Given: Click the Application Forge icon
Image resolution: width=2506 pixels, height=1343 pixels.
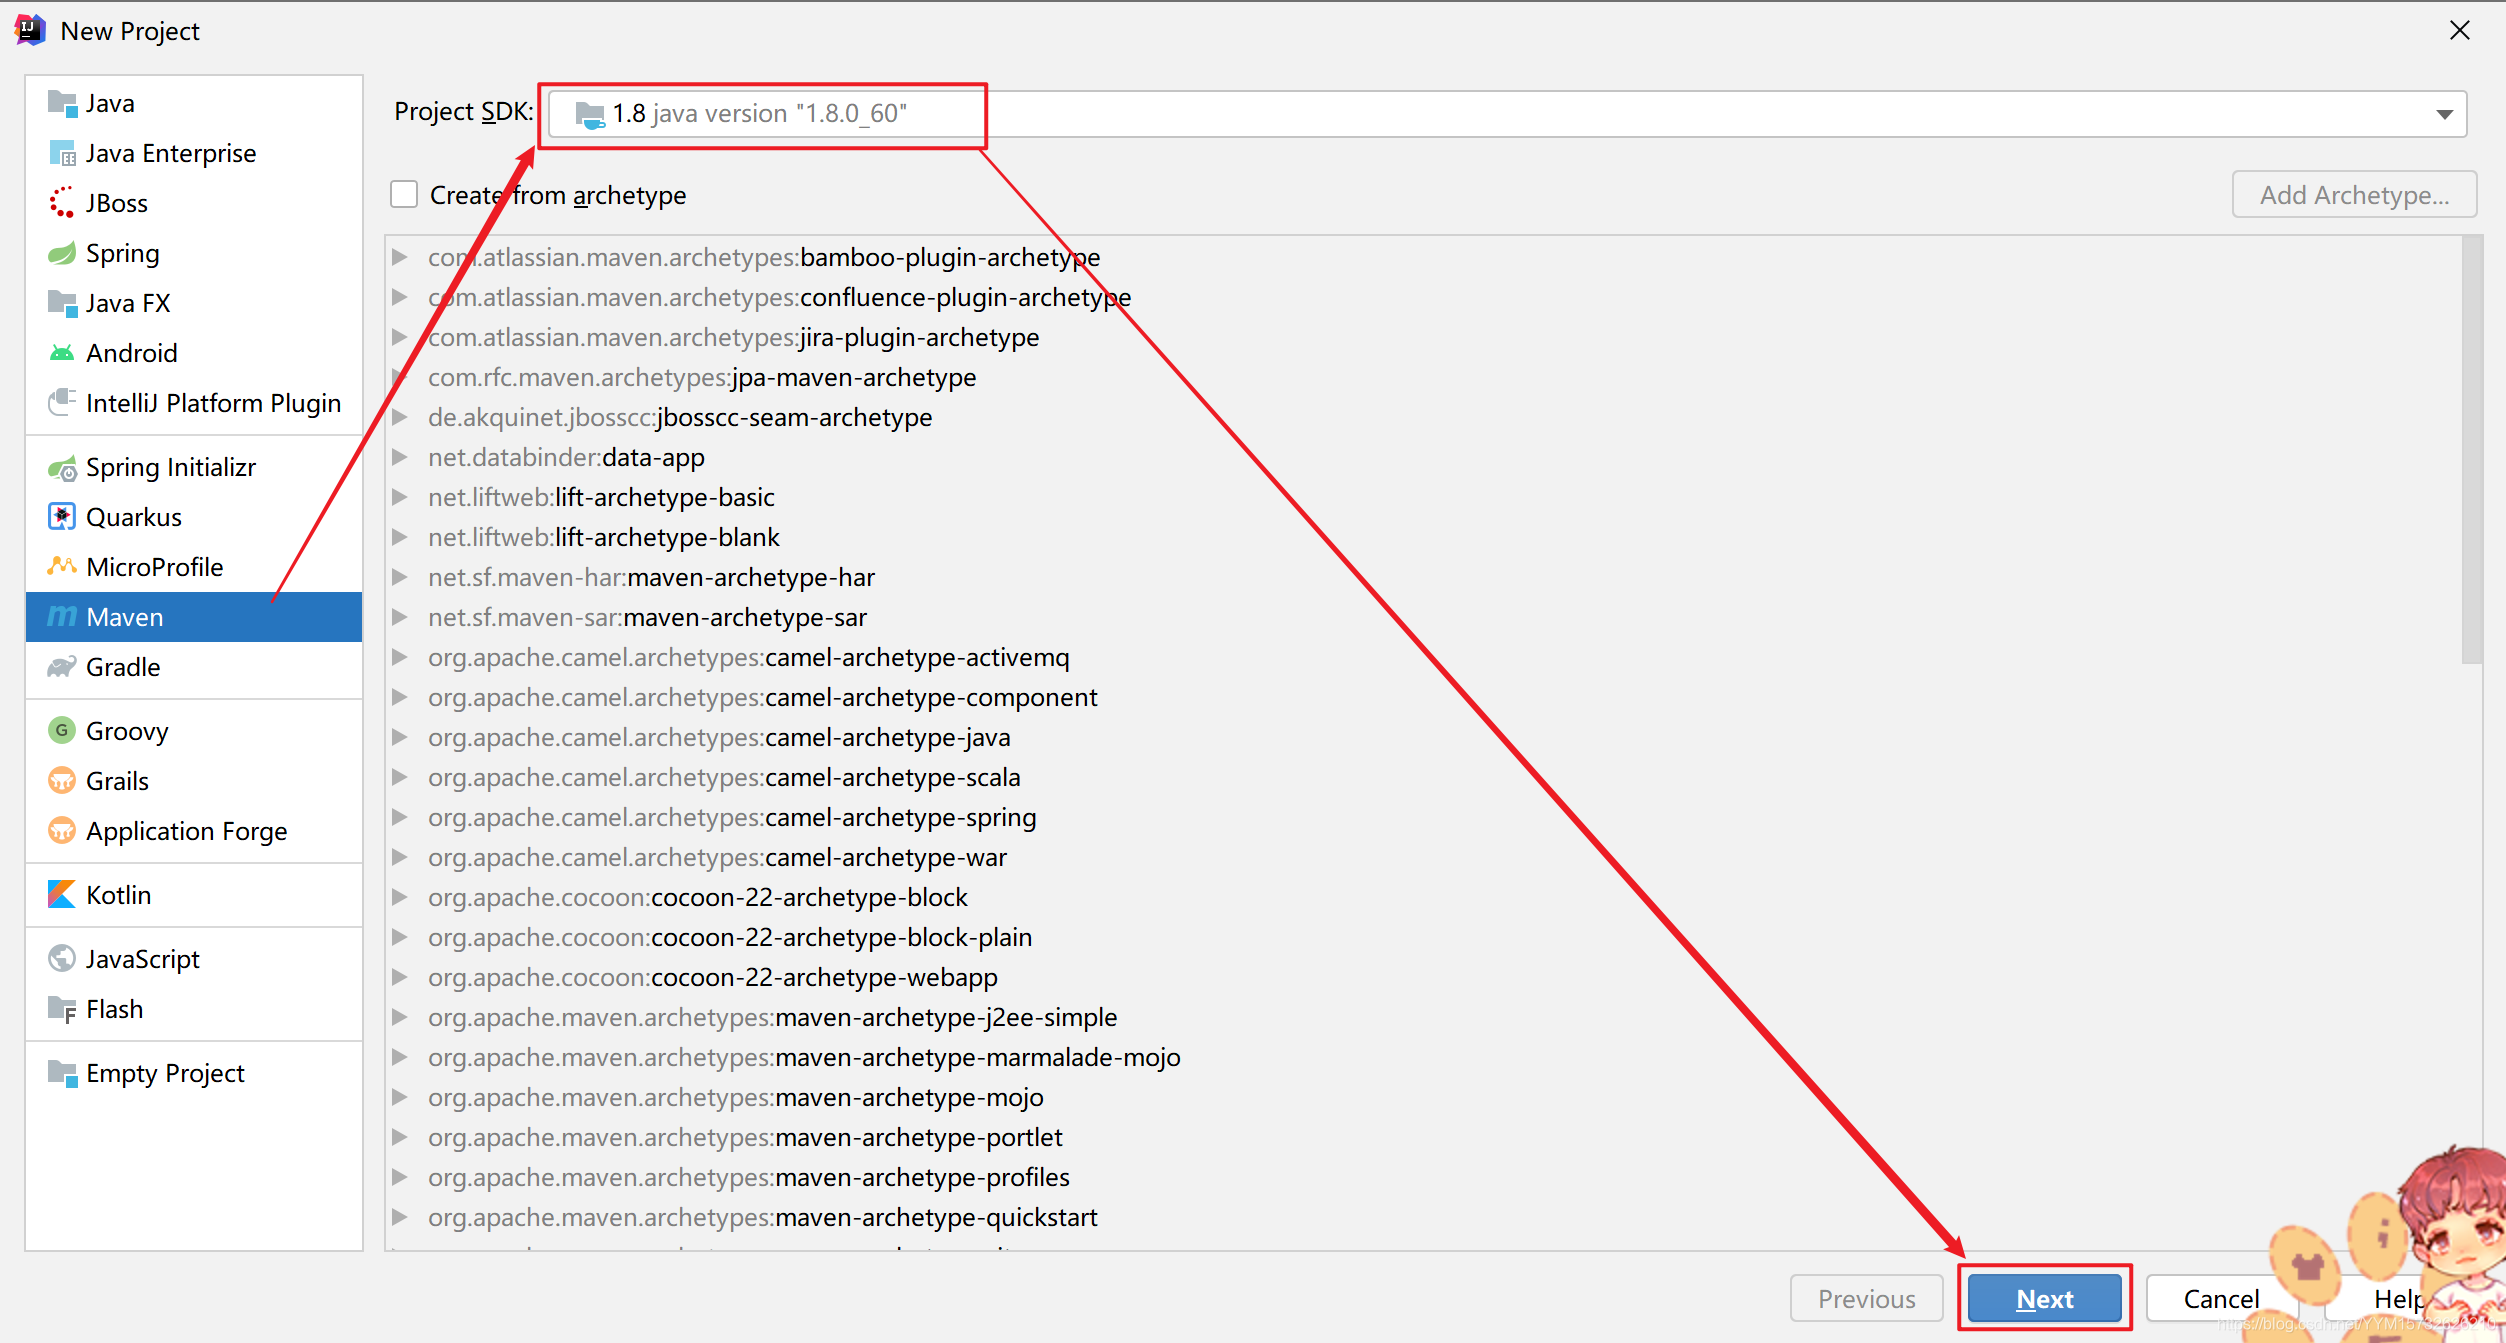Looking at the screenshot, I should pos(62,831).
